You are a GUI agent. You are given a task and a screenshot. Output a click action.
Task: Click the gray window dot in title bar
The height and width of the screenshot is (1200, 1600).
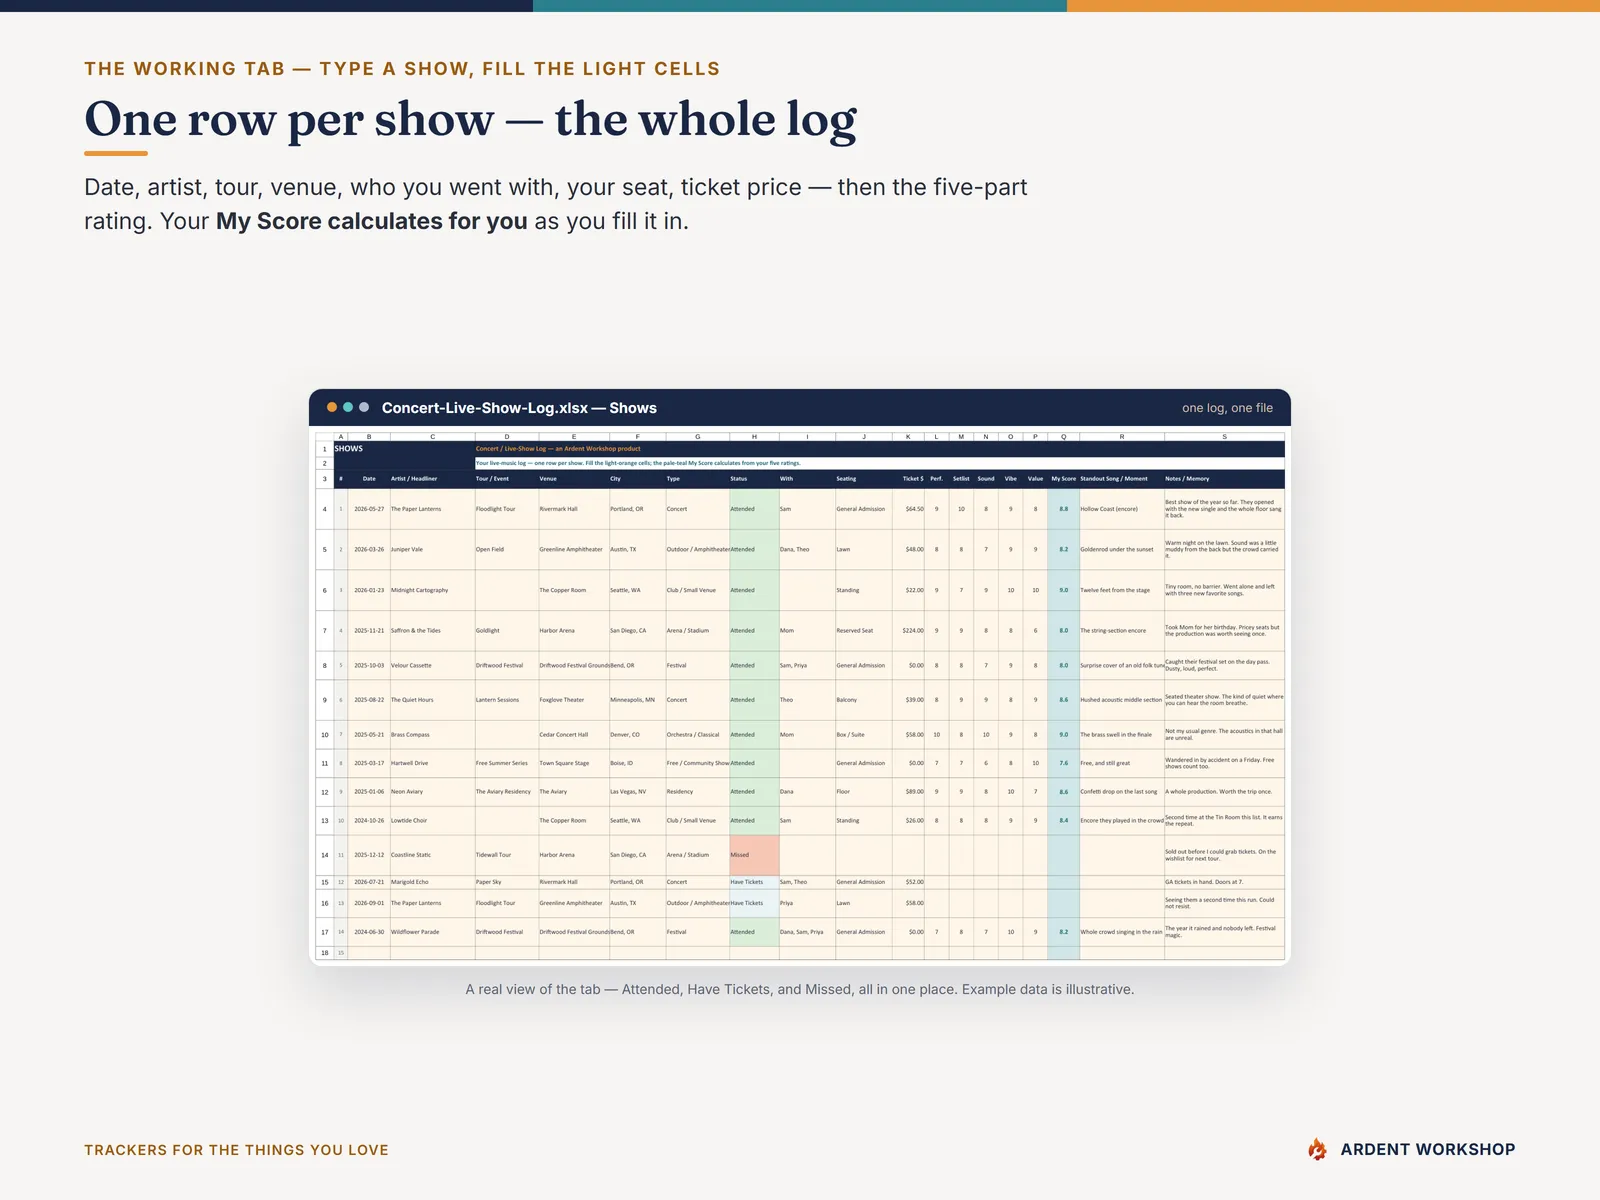tap(364, 407)
